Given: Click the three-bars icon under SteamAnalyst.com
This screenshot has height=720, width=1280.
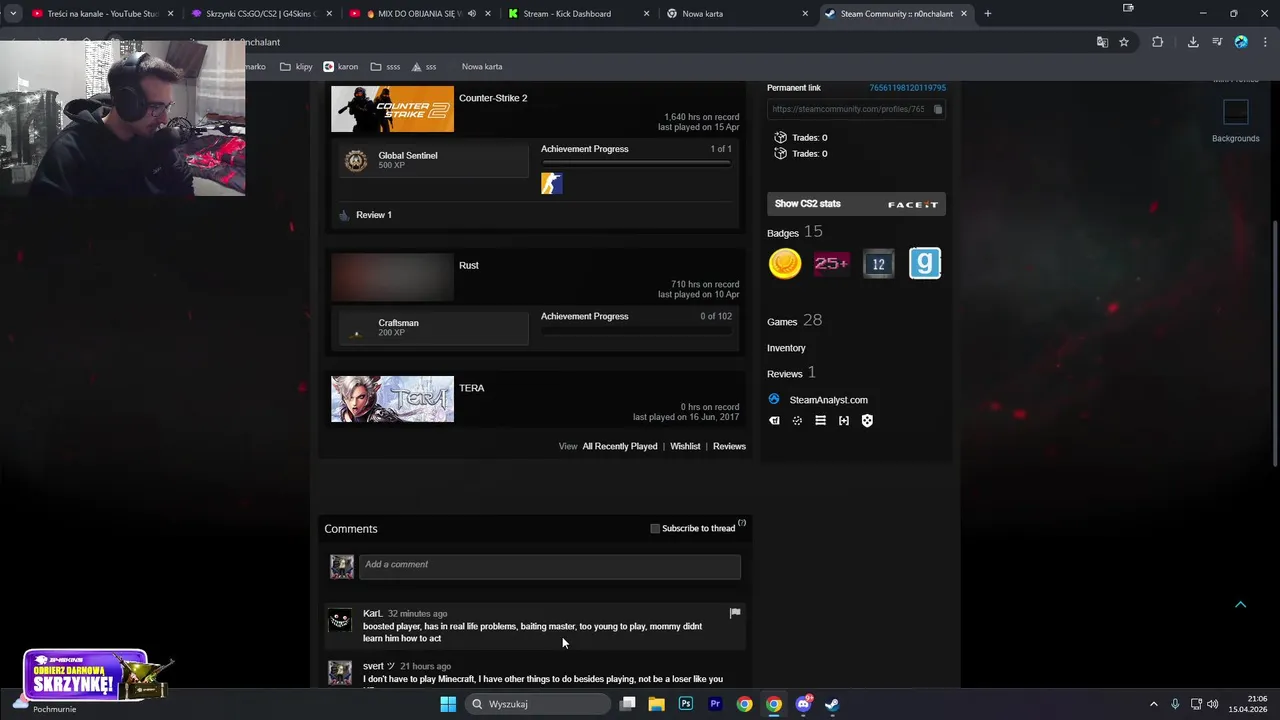Looking at the screenshot, I should (x=820, y=421).
